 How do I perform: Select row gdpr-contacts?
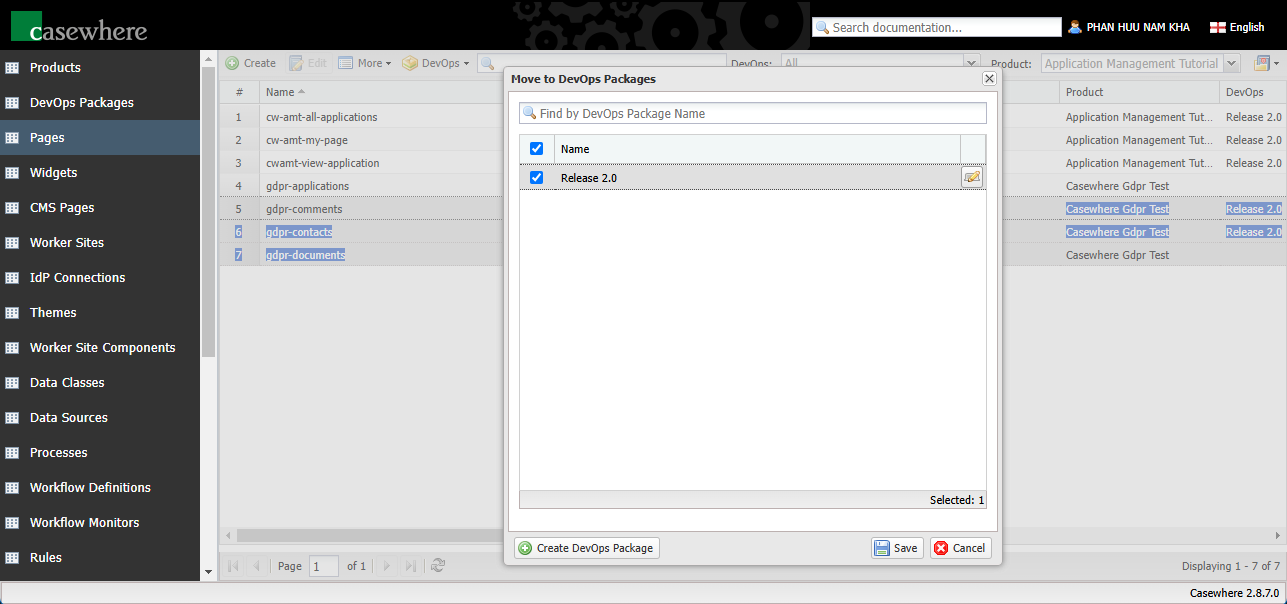(299, 232)
